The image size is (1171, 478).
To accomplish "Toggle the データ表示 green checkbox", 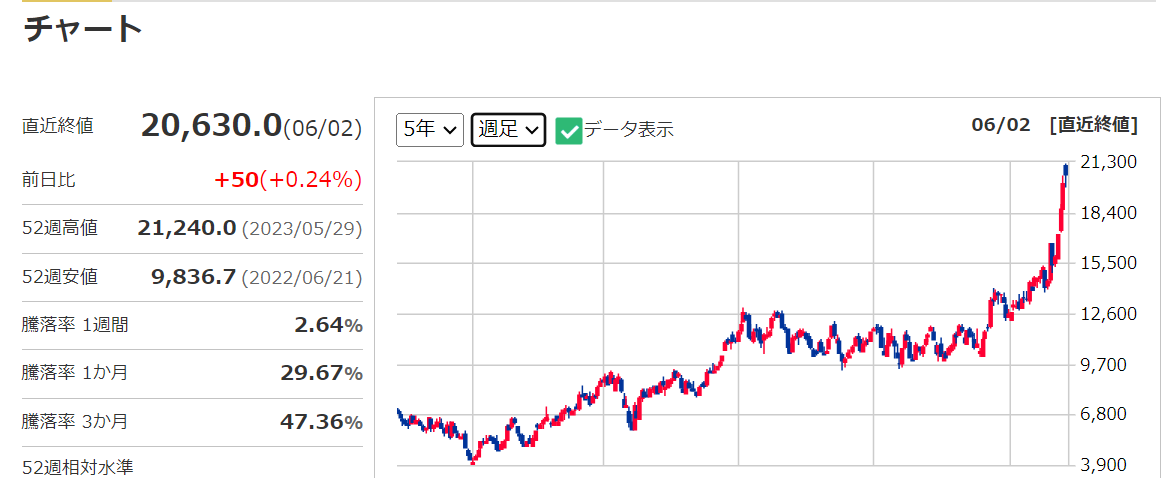I will [x=568, y=130].
